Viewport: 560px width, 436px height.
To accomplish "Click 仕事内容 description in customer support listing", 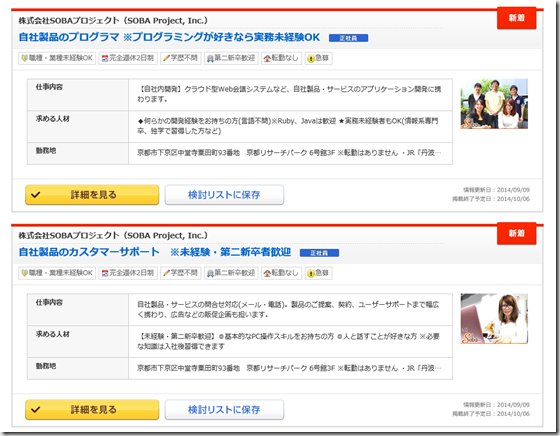I will 288,310.
